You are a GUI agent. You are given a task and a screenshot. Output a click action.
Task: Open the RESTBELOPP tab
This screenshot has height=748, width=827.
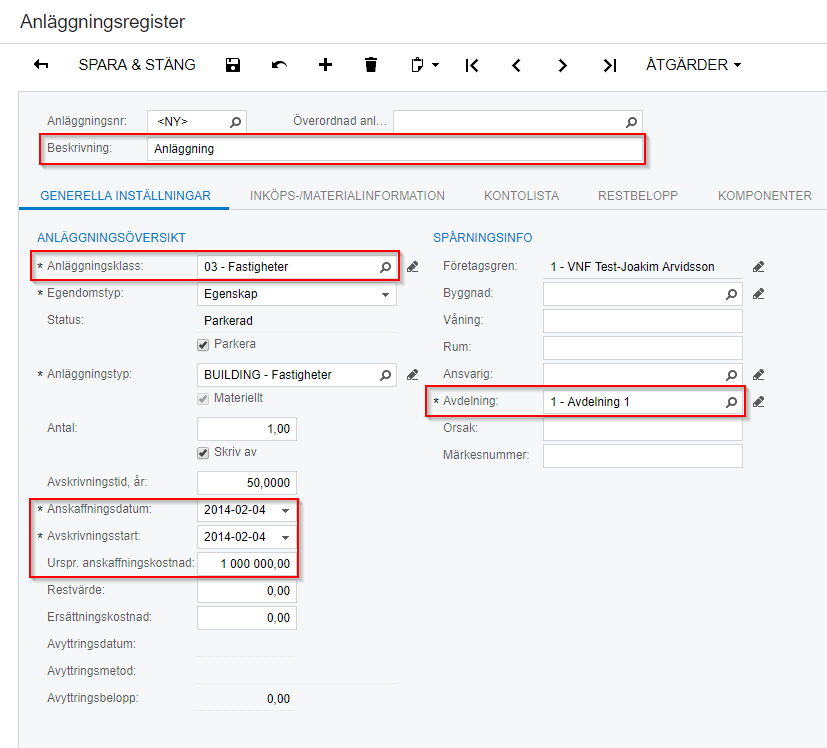[638, 196]
